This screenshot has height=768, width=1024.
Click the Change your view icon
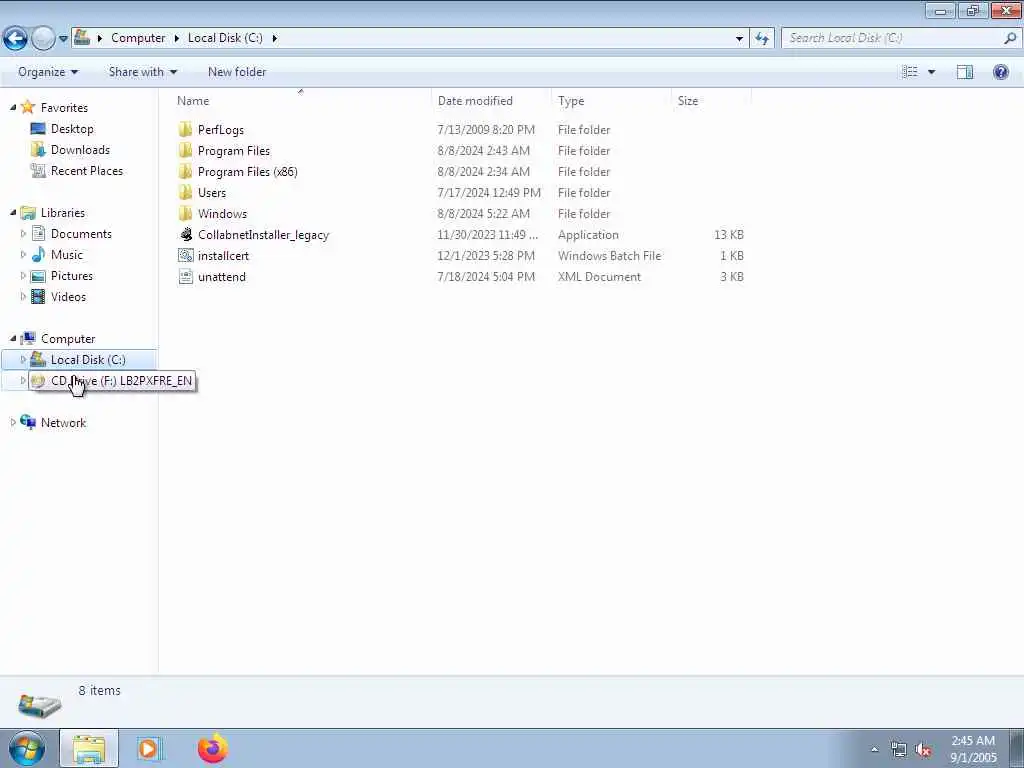click(x=910, y=72)
